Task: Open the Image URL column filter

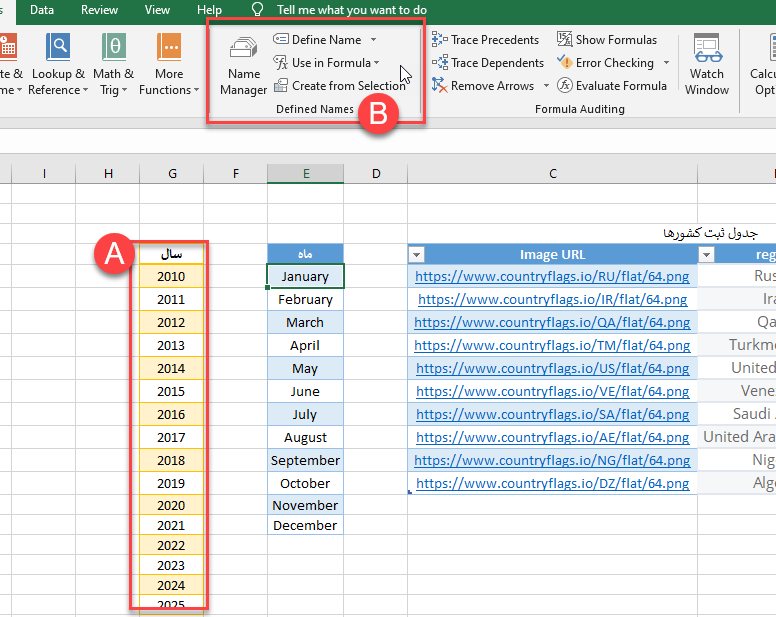Action: tap(417, 255)
